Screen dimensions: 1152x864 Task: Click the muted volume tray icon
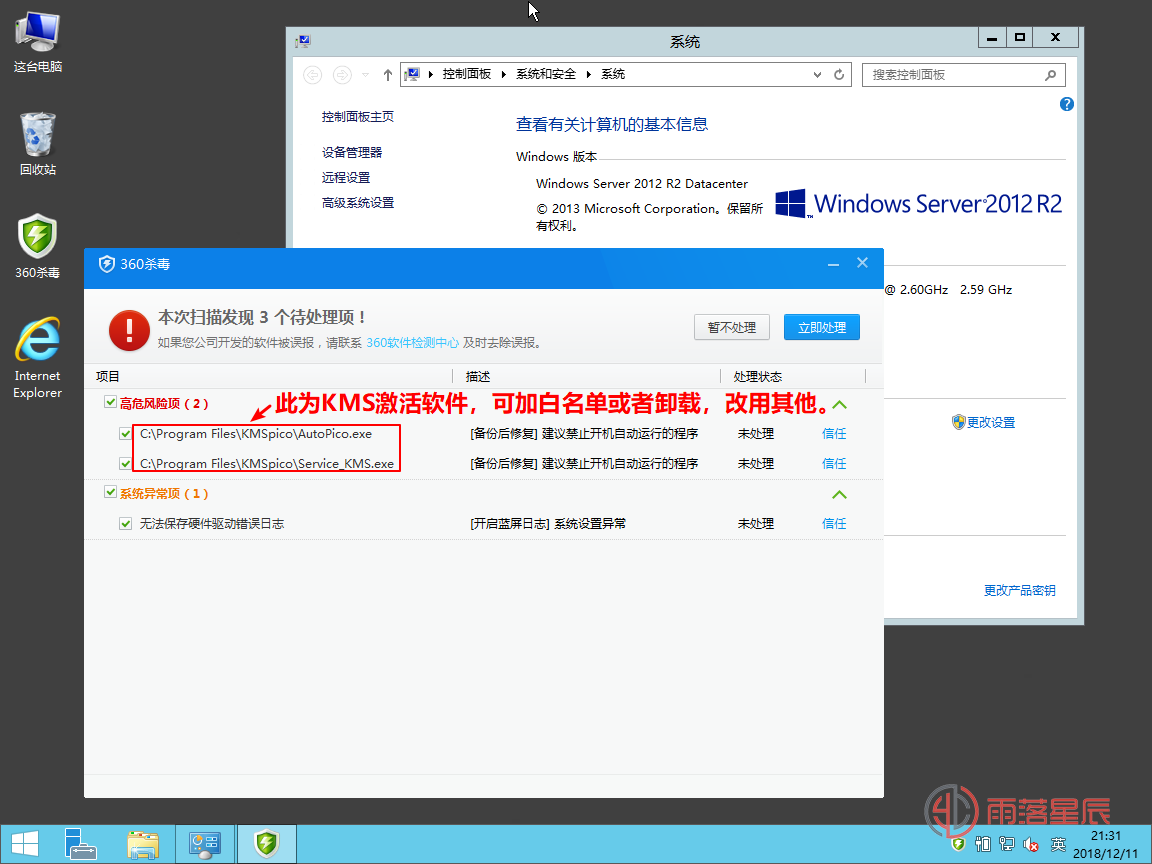[1031, 845]
